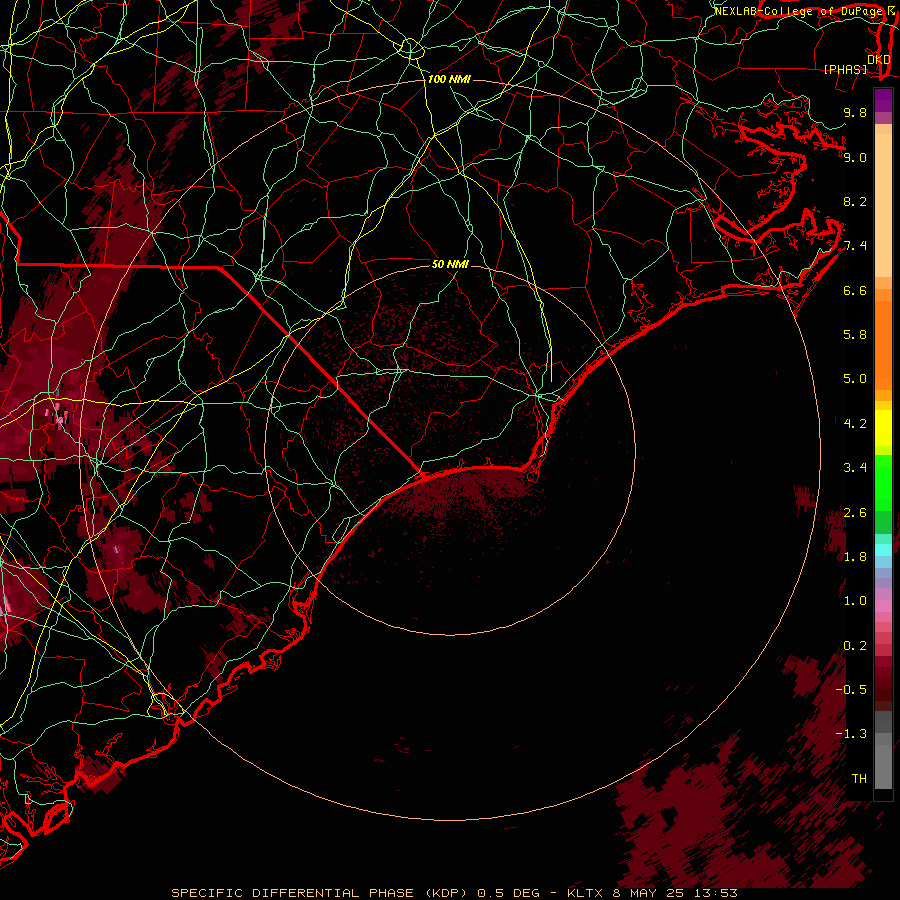
Task: Click the 7.4 scale label
Action: tap(855, 246)
